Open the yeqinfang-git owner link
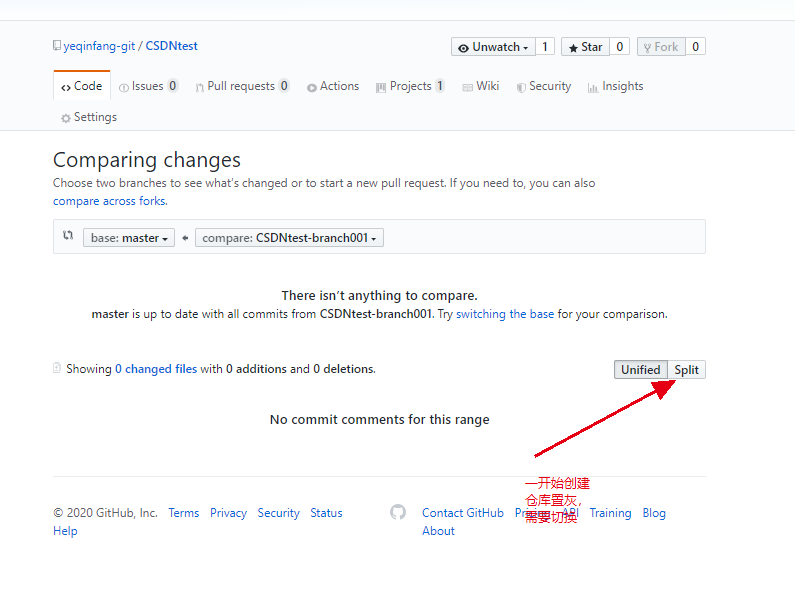Screen dimensions: 795x604 click(99, 46)
